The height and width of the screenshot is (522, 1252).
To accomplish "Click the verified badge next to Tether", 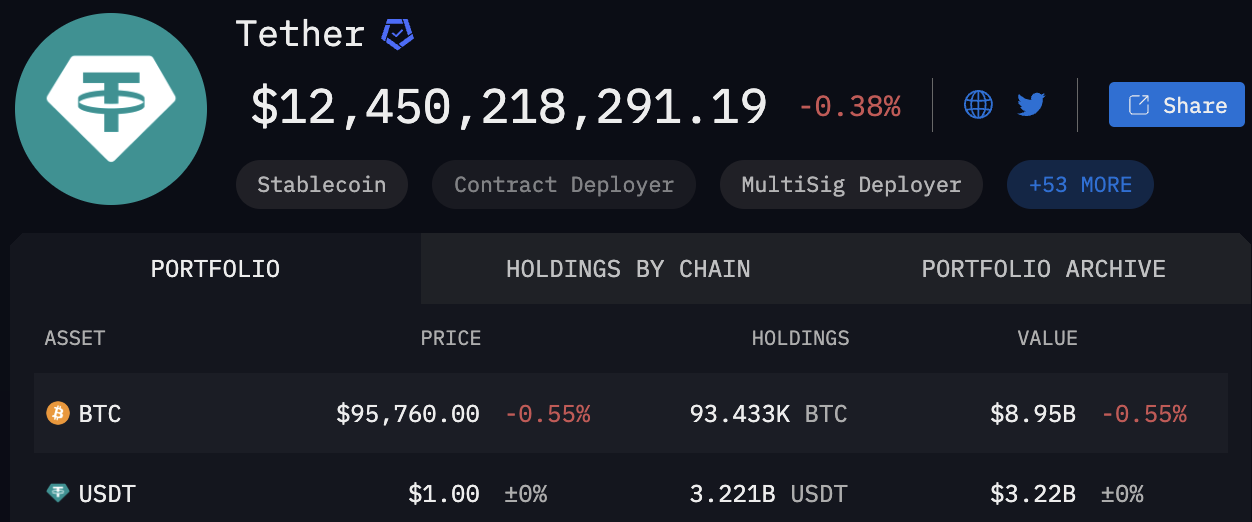I will coord(397,35).
